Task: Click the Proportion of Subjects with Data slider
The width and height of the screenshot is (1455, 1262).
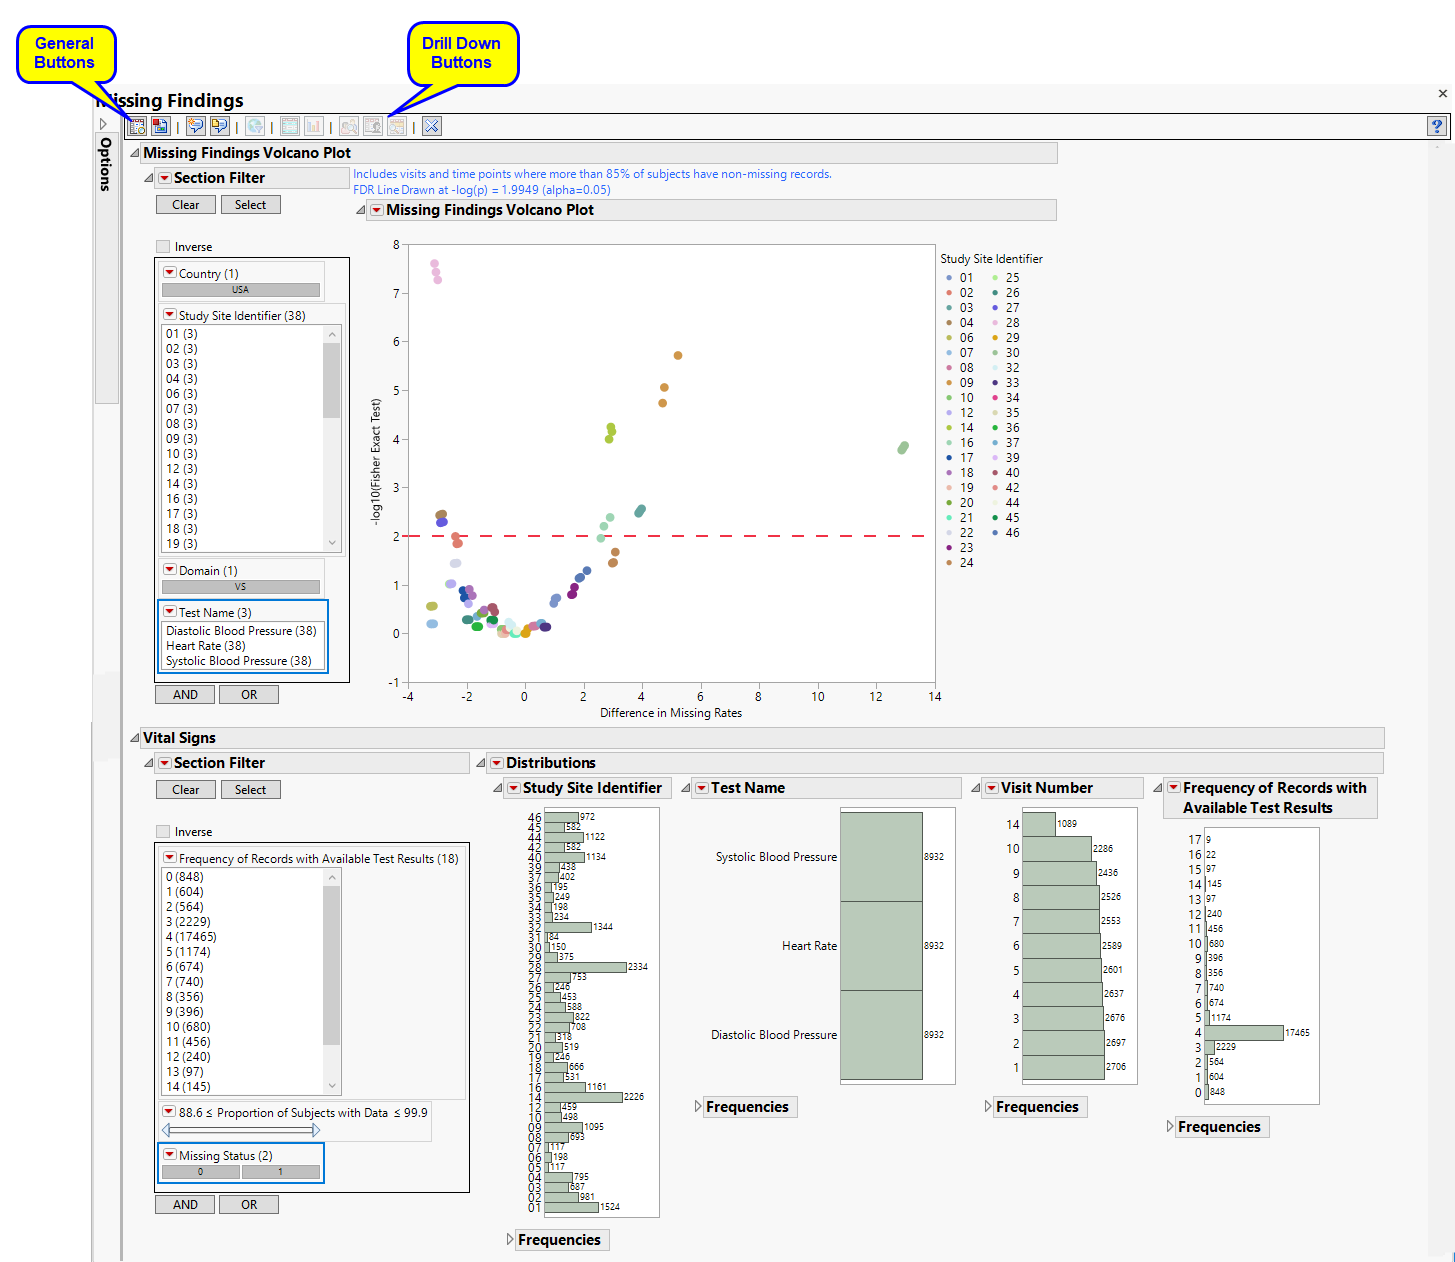Action: click(240, 1131)
